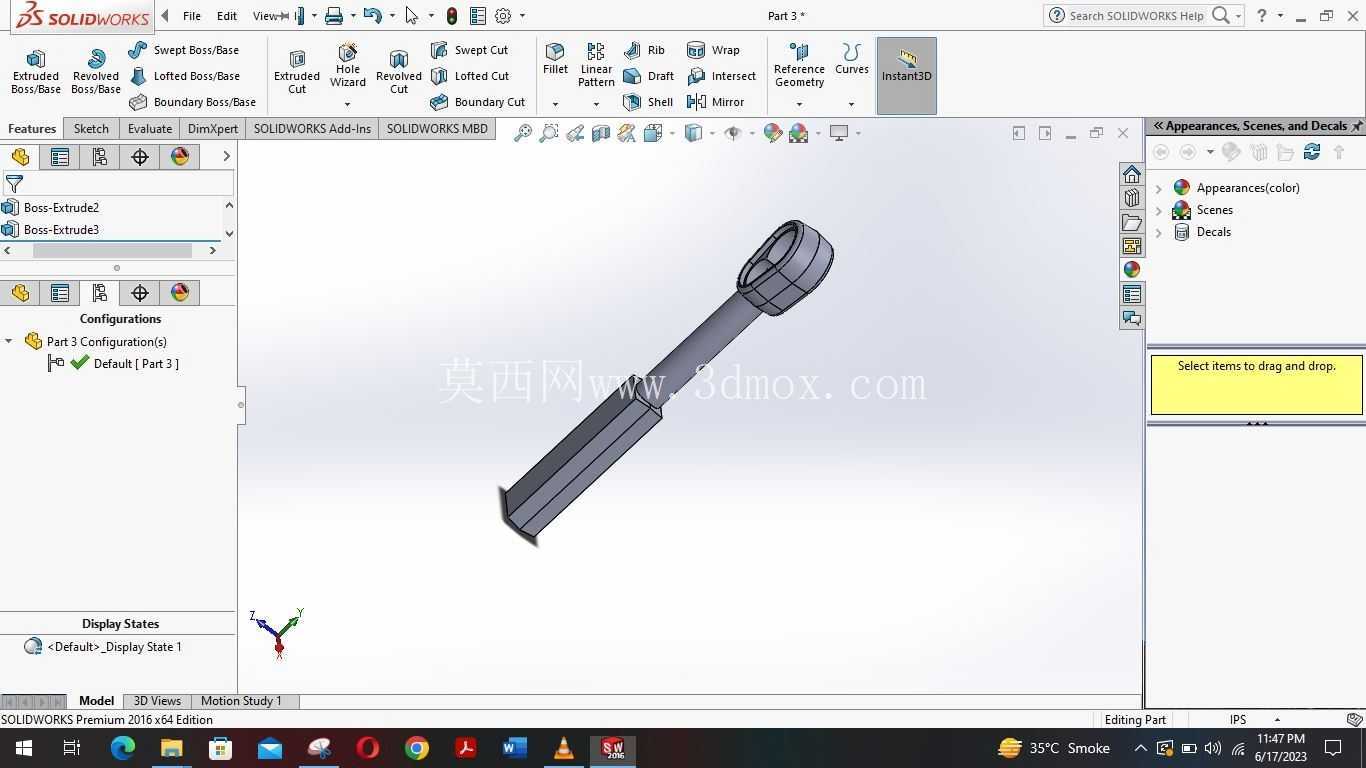Open Hide/Show Items dropdown arrow

[752, 133]
